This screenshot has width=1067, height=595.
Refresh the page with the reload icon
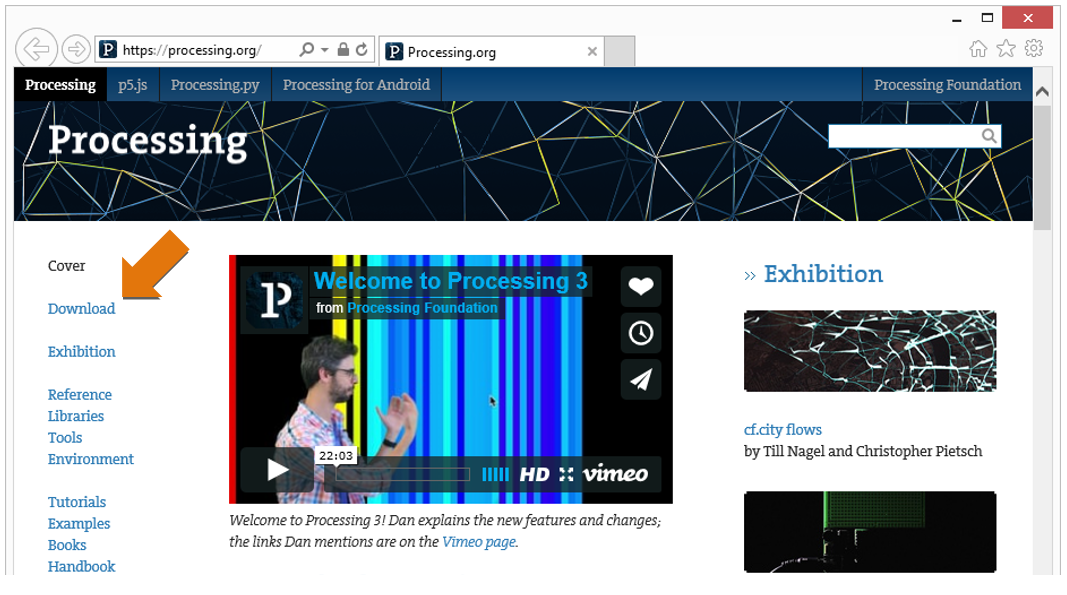pyautogui.click(x=362, y=49)
